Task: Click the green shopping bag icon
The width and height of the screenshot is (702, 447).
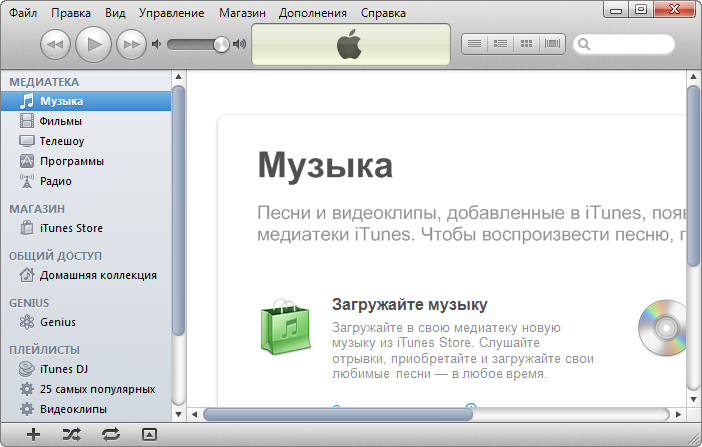Action: (285, 327)
